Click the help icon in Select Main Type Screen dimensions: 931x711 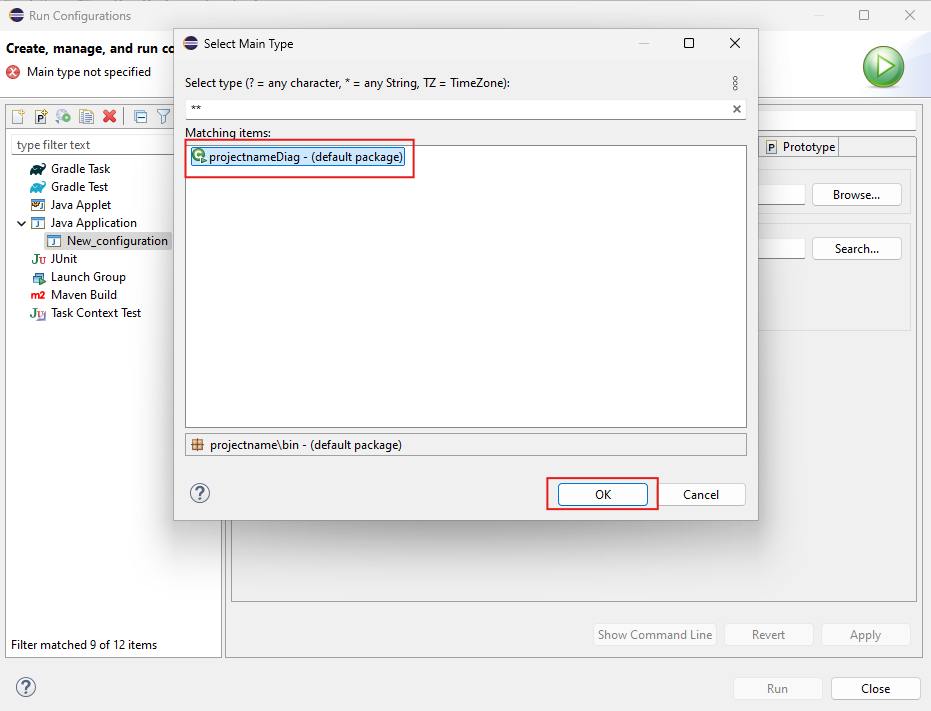(200, 493)
